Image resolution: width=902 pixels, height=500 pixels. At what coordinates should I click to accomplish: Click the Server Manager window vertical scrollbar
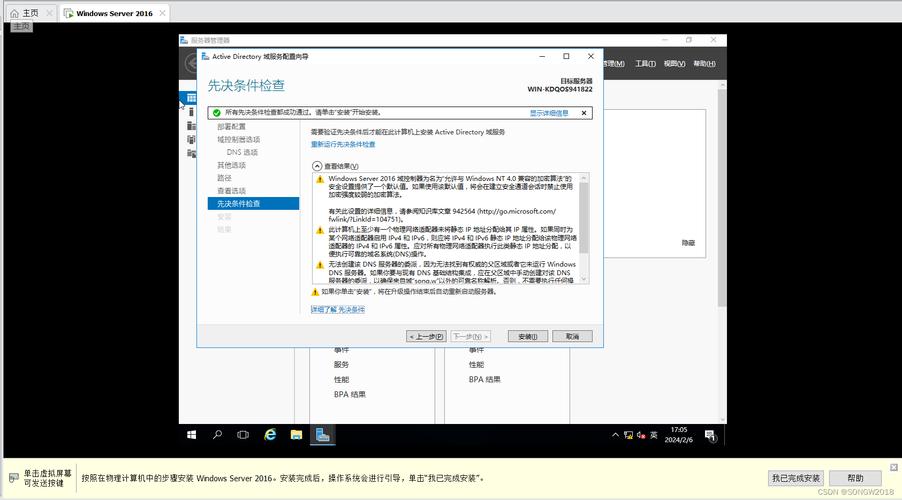722,197
